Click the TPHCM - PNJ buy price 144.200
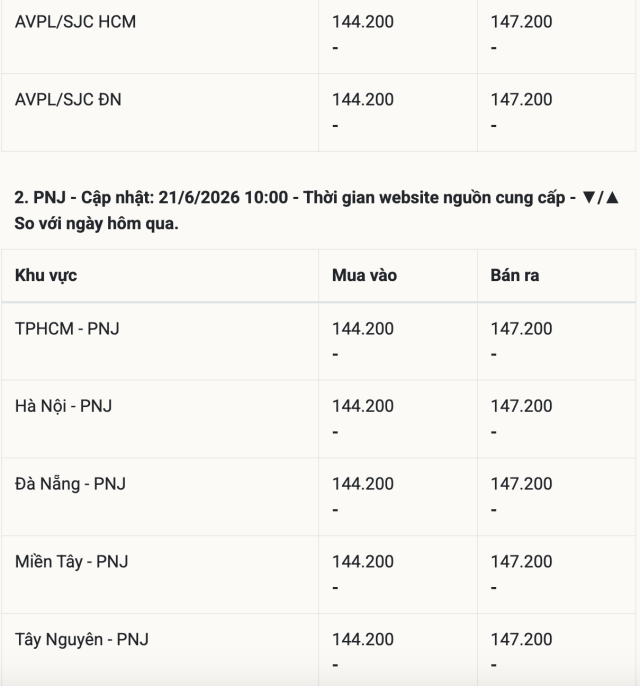 click(x=363, y=329)
